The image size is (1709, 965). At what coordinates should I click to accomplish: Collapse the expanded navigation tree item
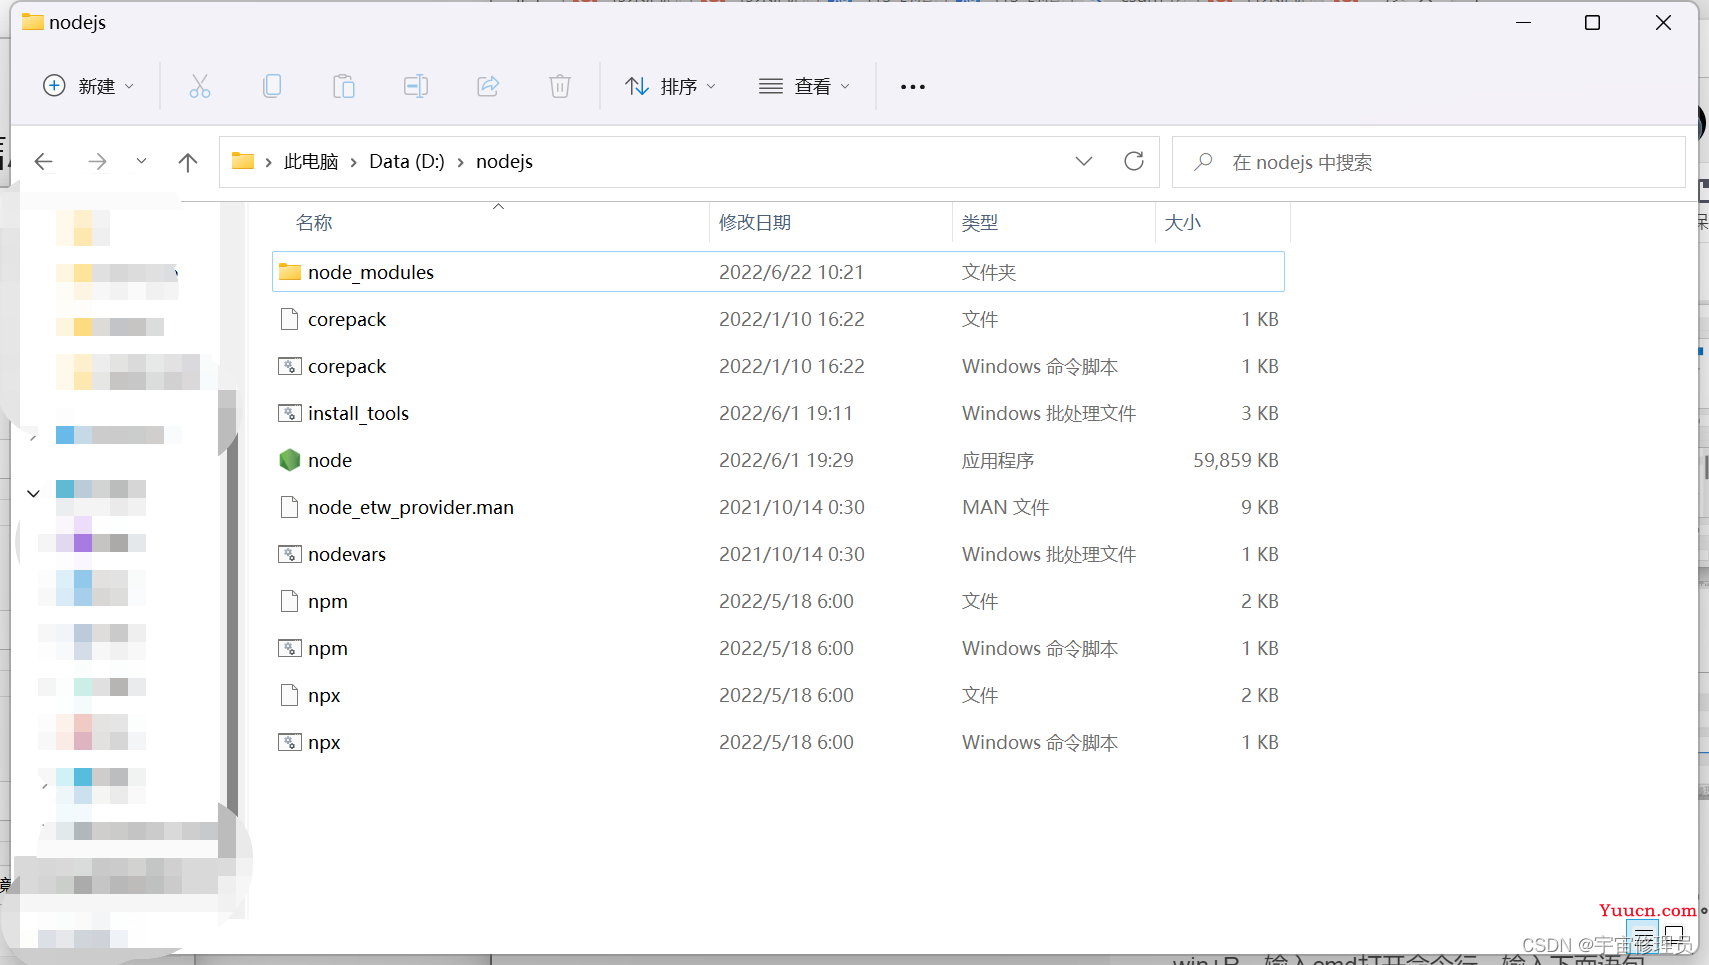(x=33, y=493)
